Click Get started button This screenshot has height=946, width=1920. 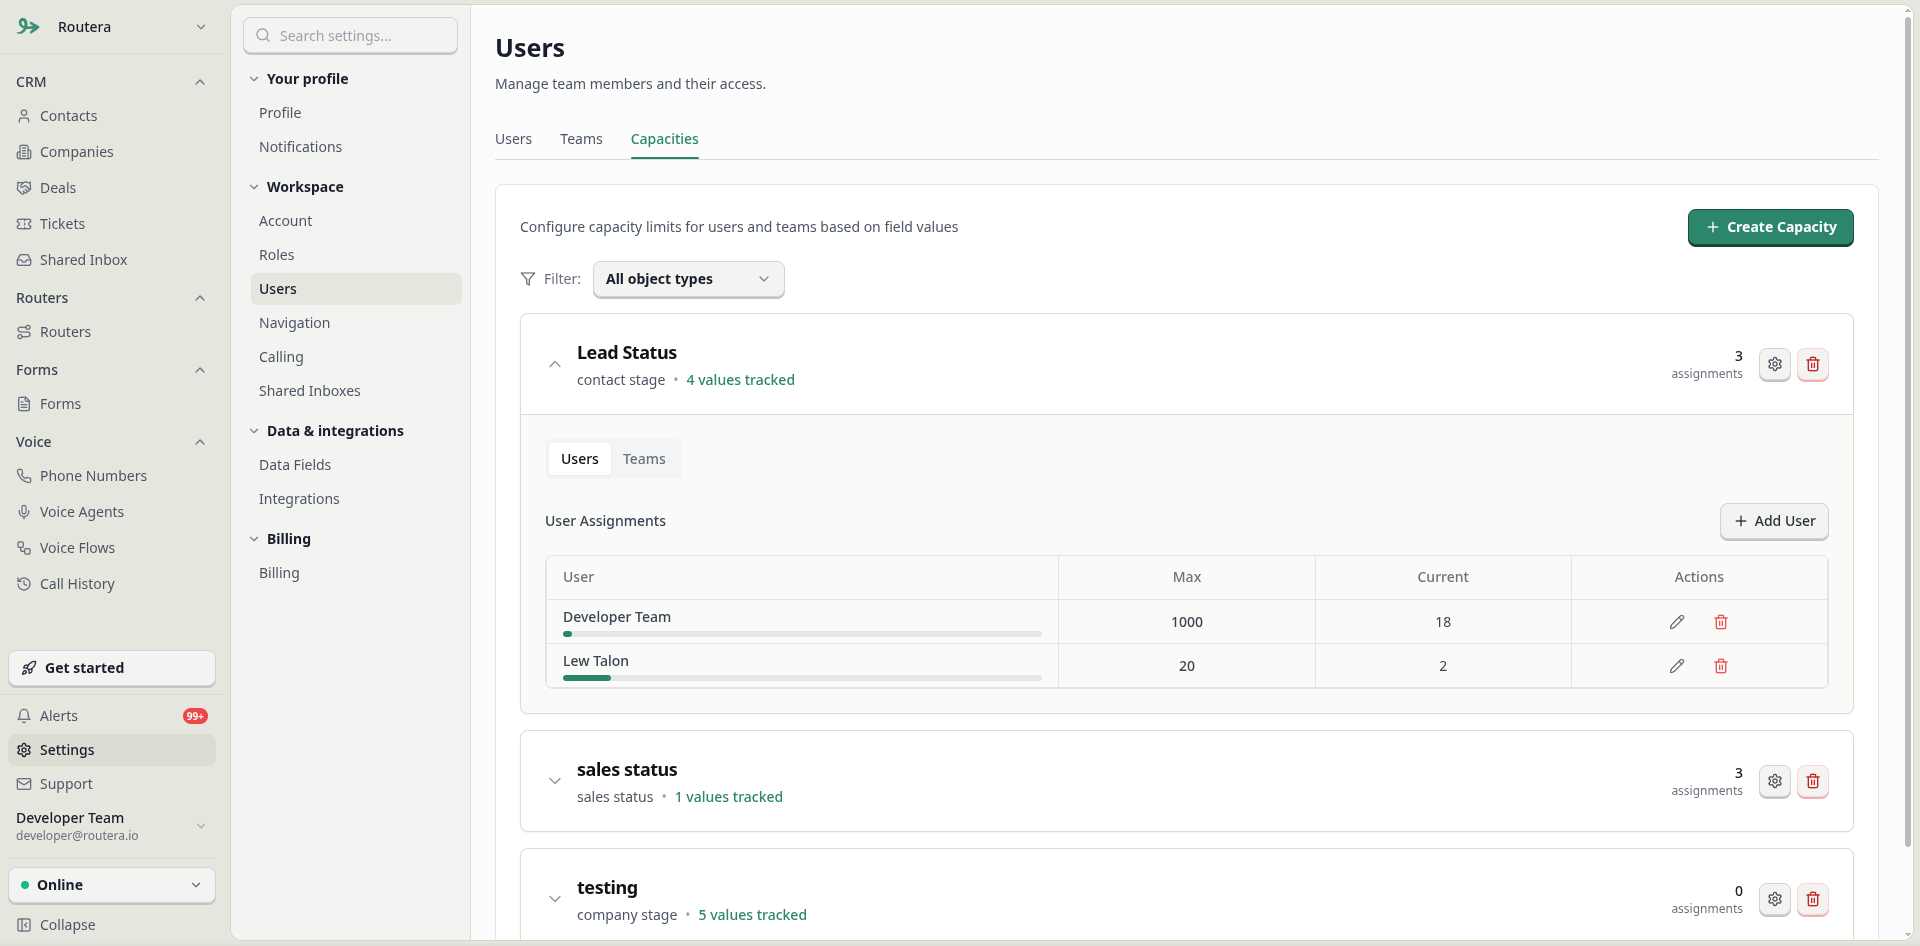point(112,668)
